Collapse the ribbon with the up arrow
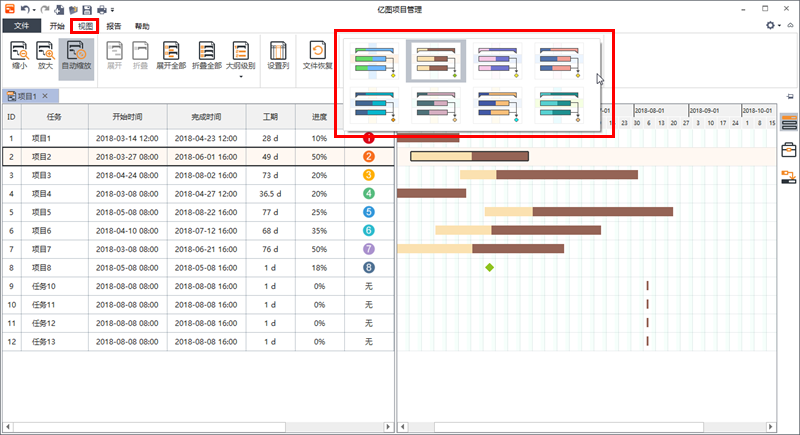Image resolution: width=800 pixels, height=435 pixels. click(790, 25)
